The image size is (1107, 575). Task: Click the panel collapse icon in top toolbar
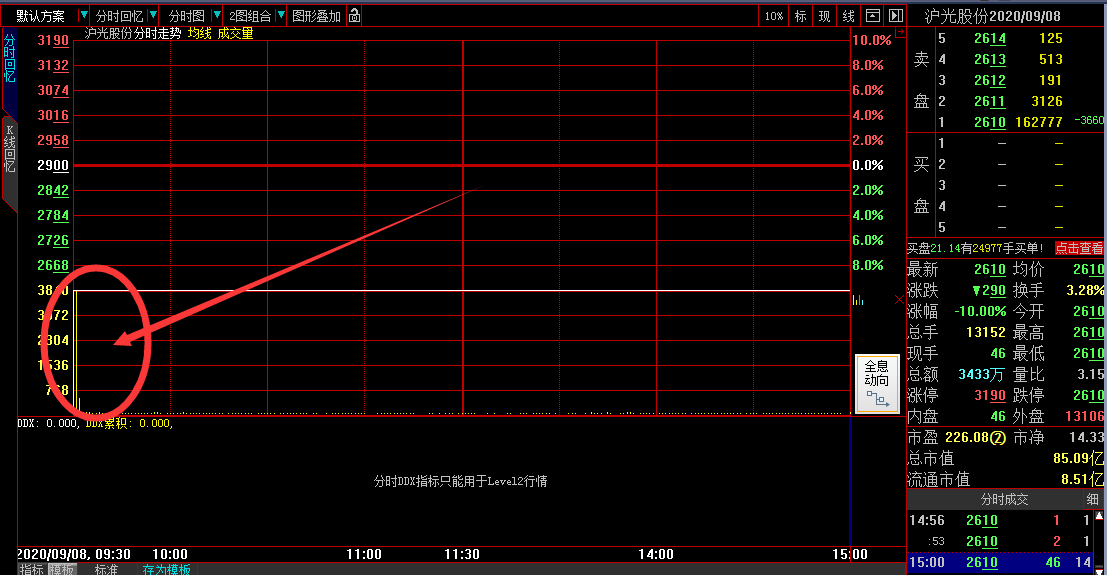[x=873, y=16]
